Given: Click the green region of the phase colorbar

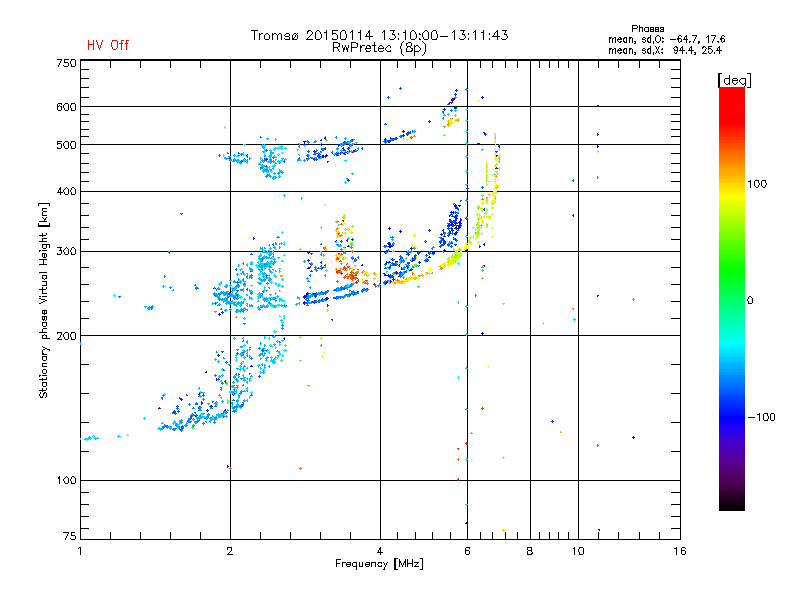Looking at the screenshot, I should pyautogui.click(x=732, y=270).
